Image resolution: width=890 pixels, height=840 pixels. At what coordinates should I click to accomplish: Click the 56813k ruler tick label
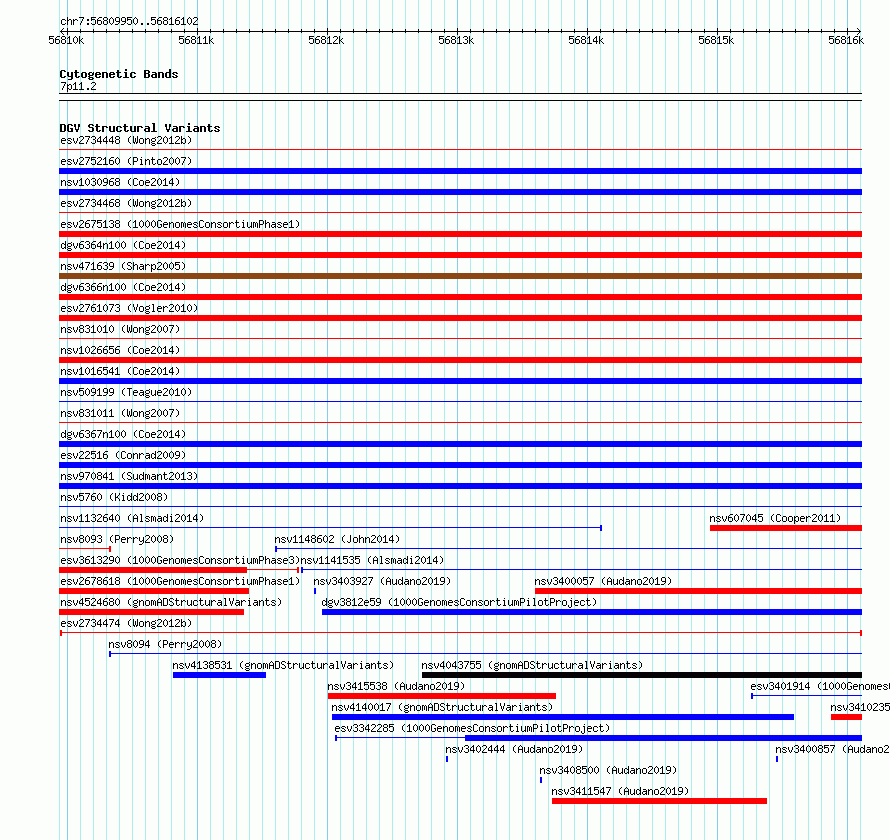(x=456, y=40)
